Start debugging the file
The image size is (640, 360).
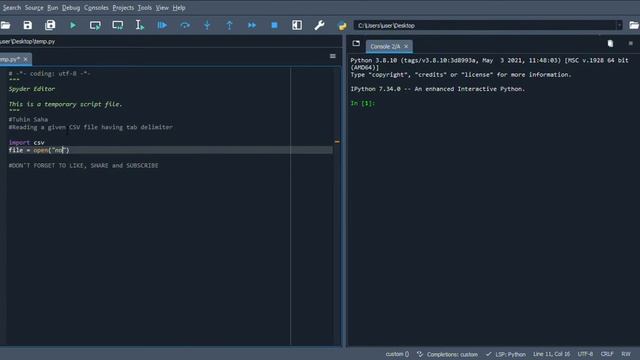[162, 25]
